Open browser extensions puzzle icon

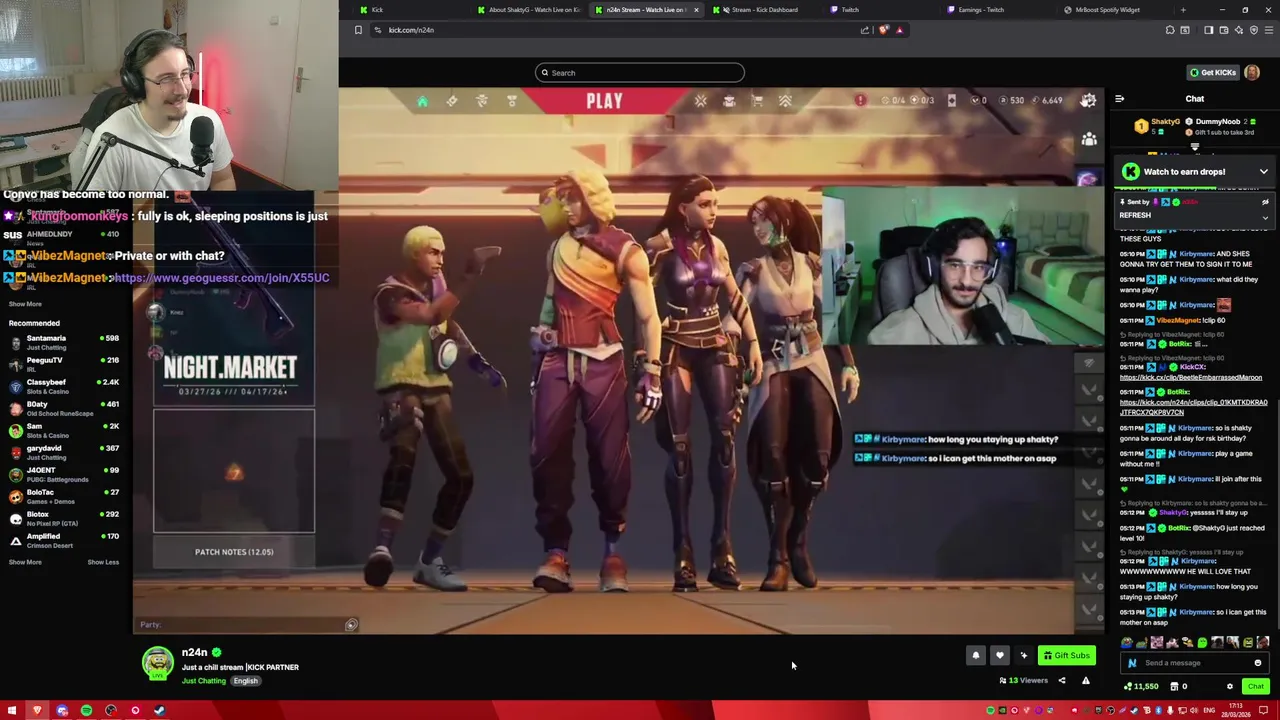pos(1170,30)
